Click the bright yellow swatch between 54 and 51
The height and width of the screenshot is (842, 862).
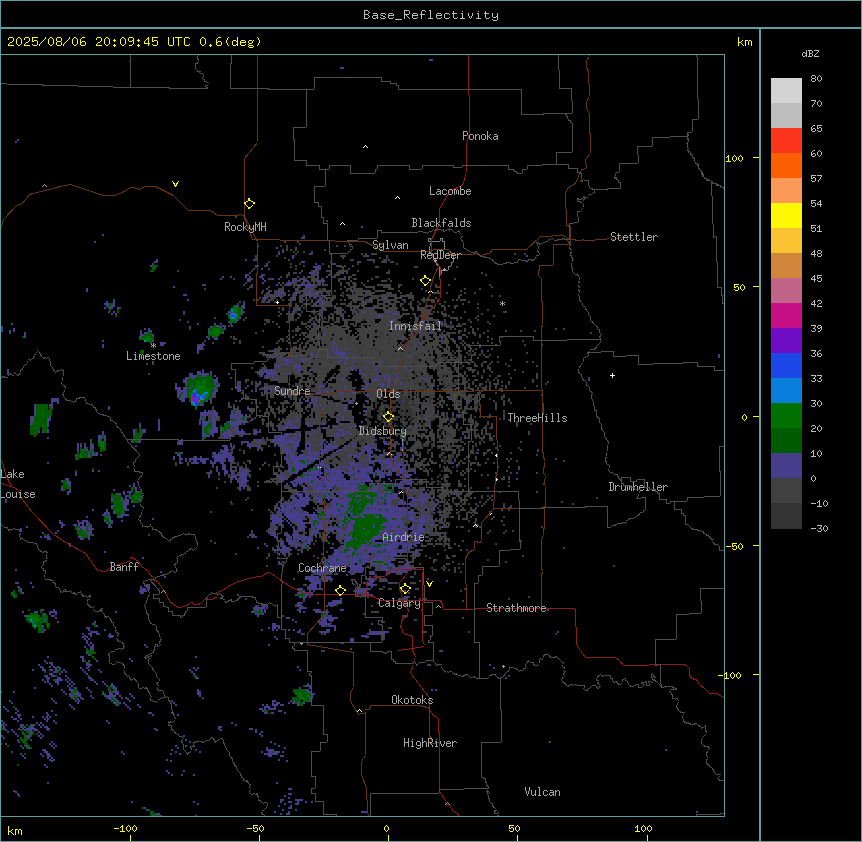point(786,215)
